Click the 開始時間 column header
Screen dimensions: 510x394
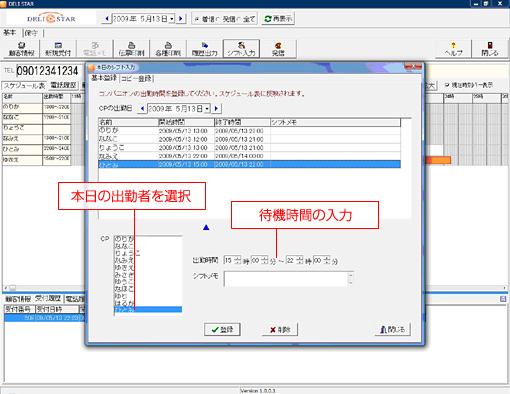point(186,122)
